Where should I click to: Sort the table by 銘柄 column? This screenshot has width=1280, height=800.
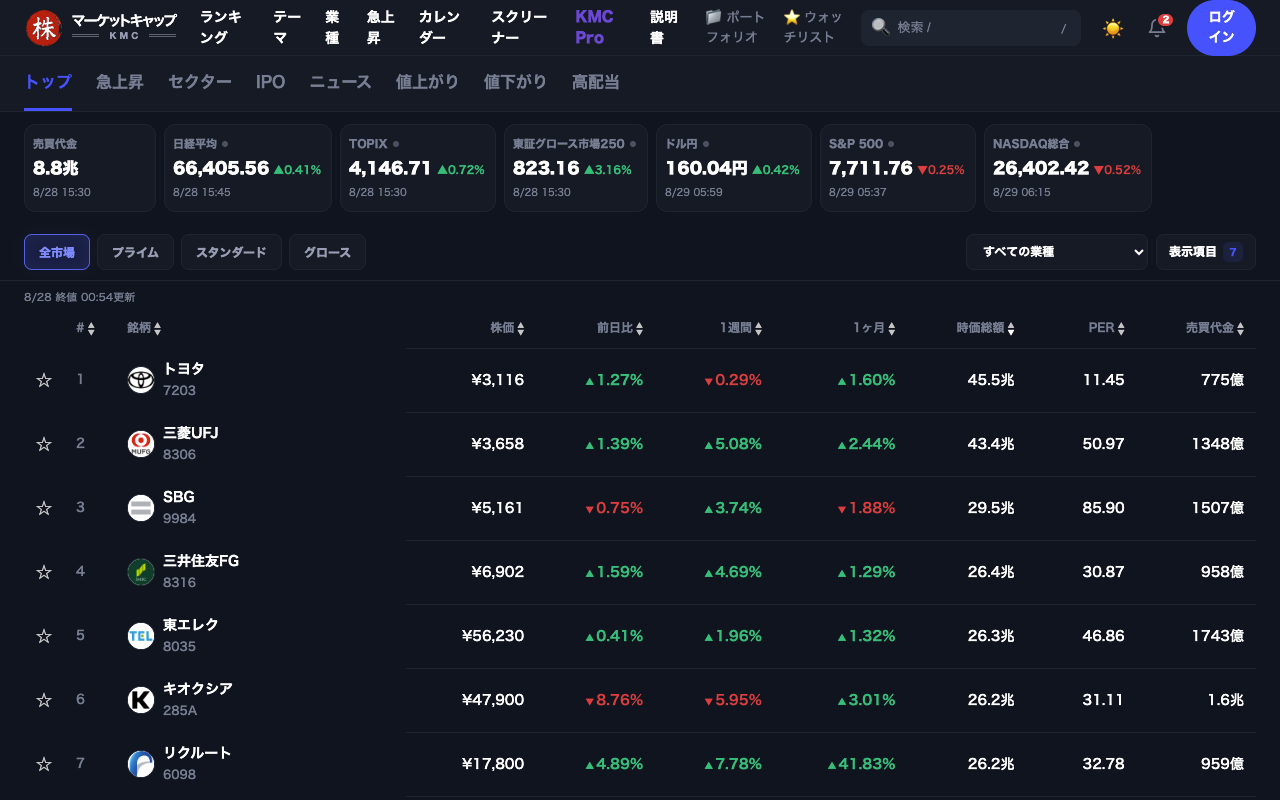[x=144, y=328]
